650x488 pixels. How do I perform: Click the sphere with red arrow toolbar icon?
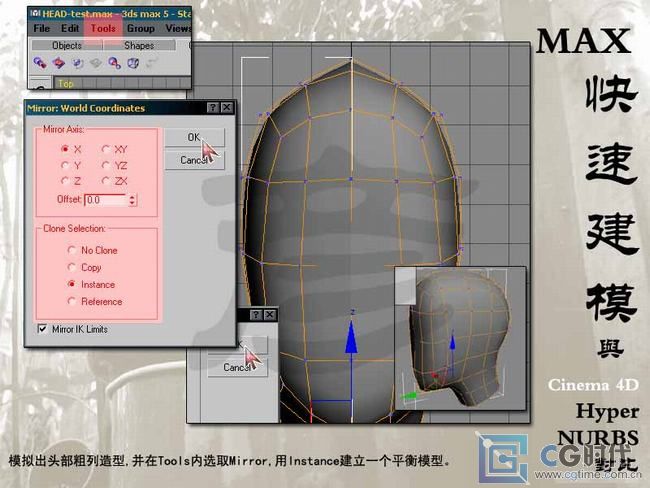click(40, 63)
